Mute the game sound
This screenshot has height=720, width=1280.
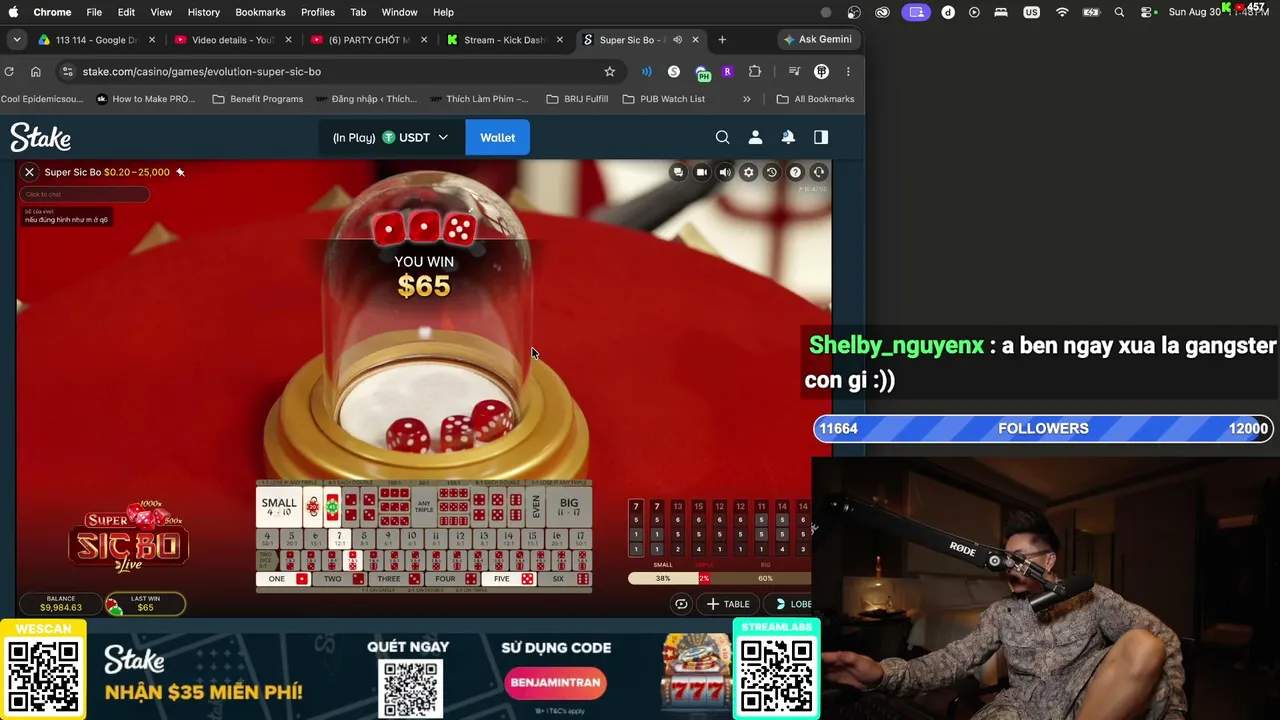click(725, 172)
